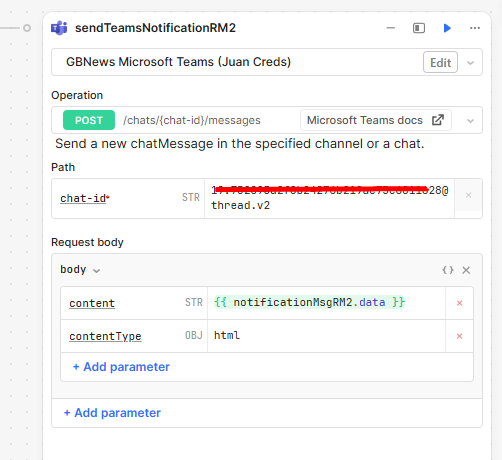502x460 pixels.
Task: Delete the contentType parameter row
Action: [x=459, y=336]
